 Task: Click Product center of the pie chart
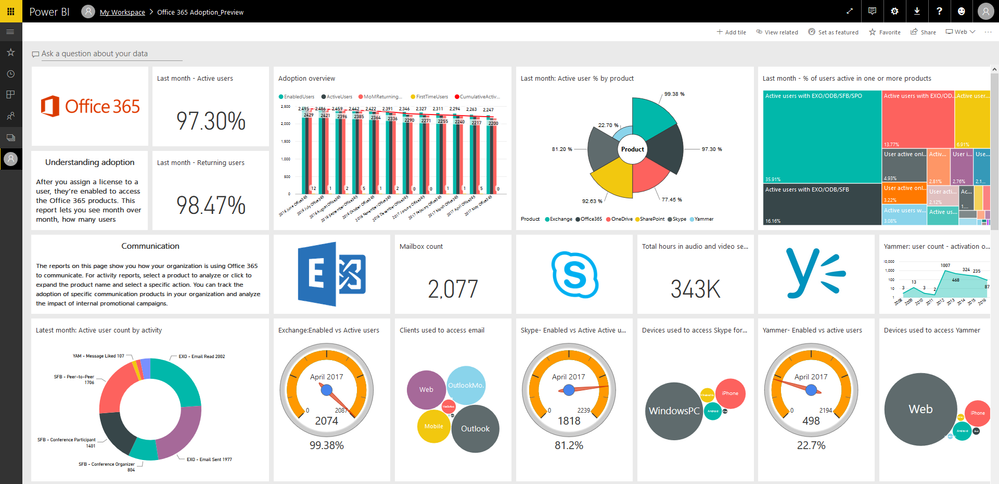(x=632, y=150)
